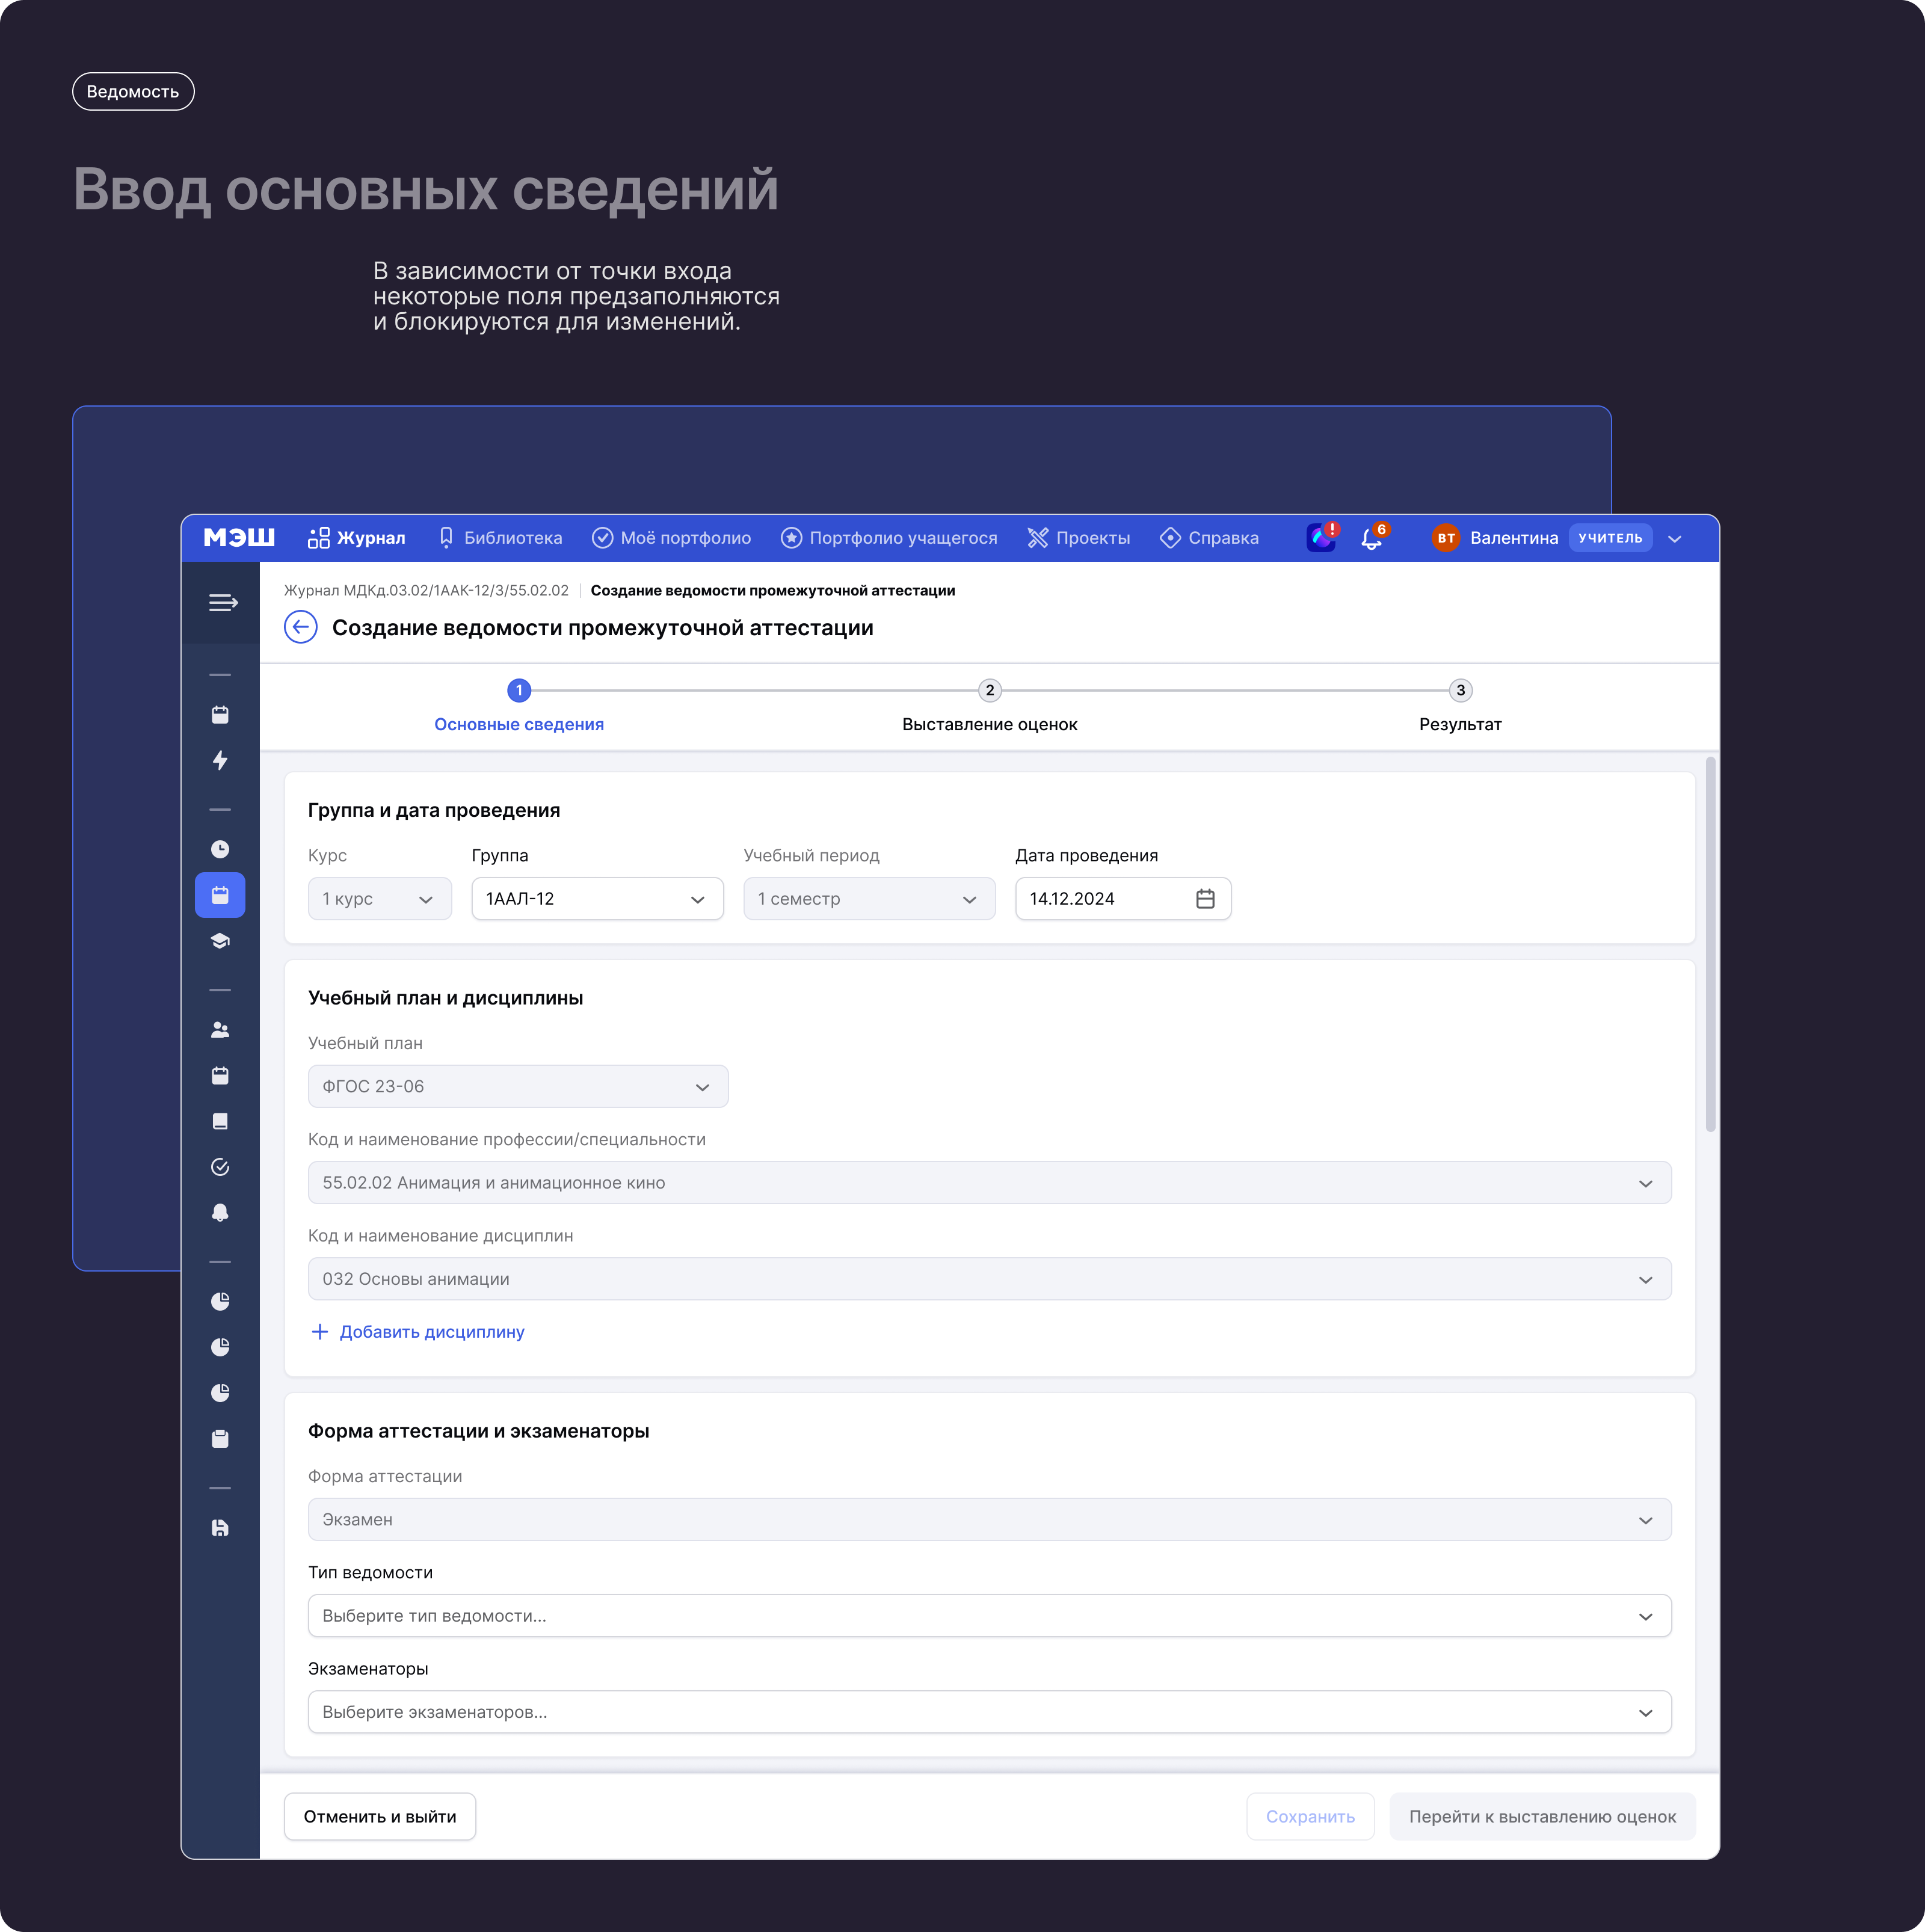The width and height of the screenshot is (1925, 1932).
Task: Click Отменить и выйти button
Action: point(379,1816)
